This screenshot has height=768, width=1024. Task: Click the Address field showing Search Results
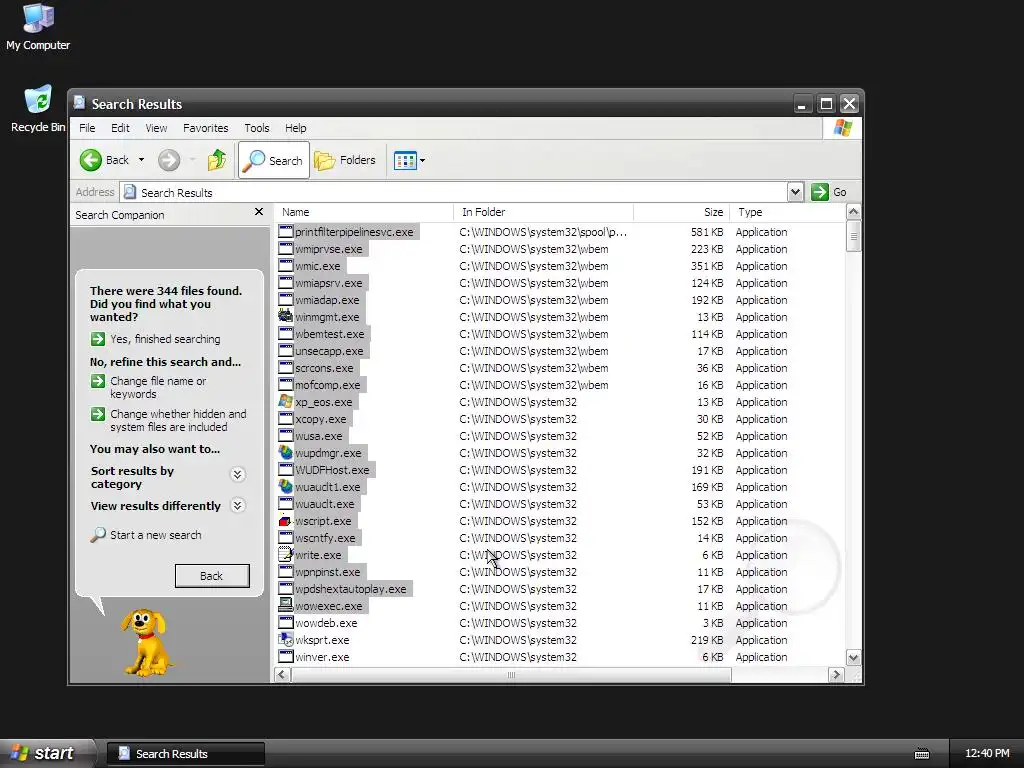pos(455,192)
